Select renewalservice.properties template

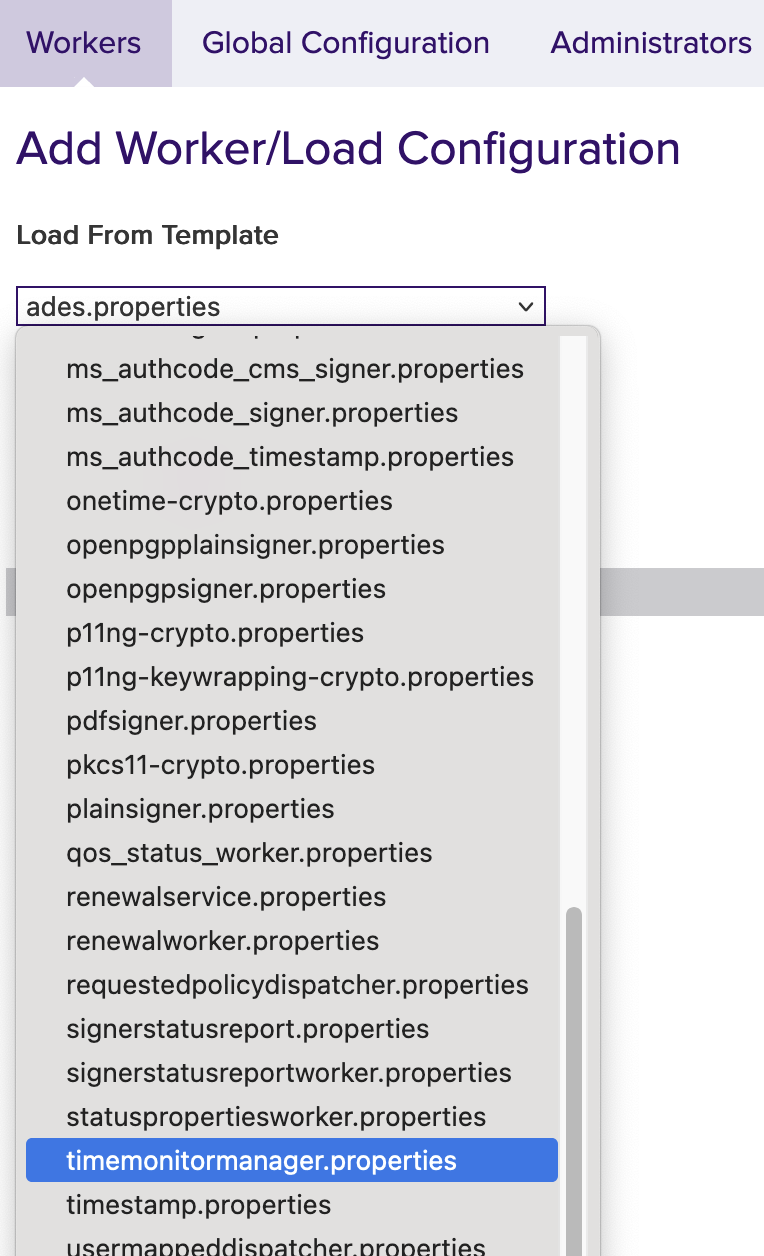226,897
